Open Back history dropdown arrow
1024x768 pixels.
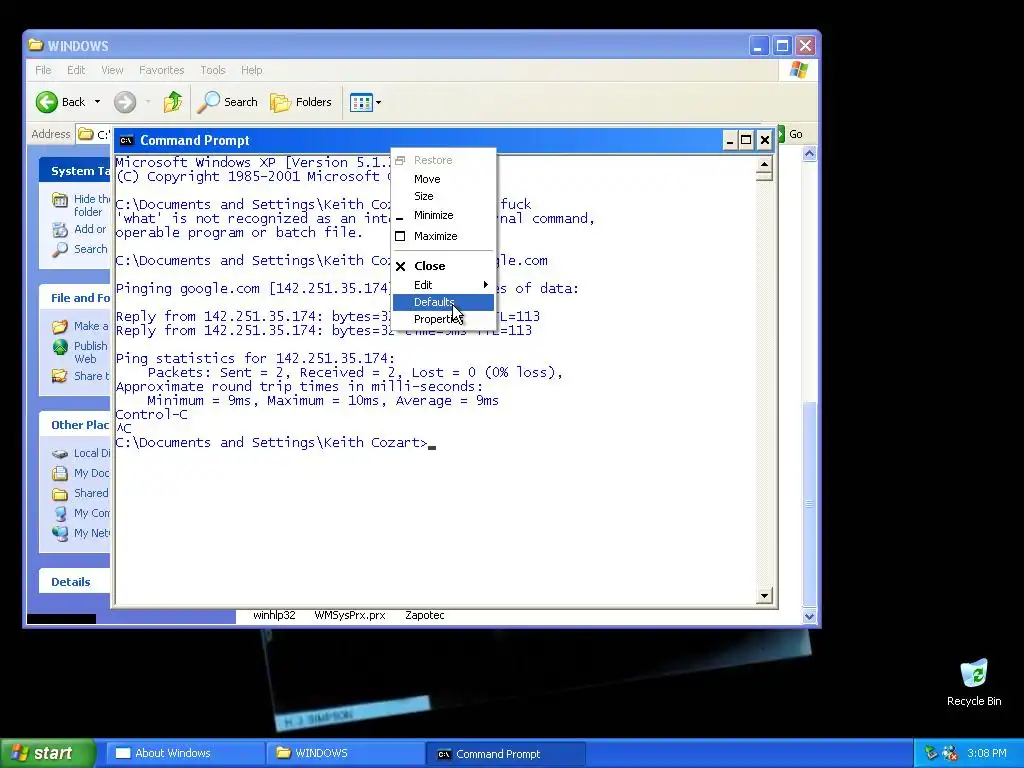point(97,102)
